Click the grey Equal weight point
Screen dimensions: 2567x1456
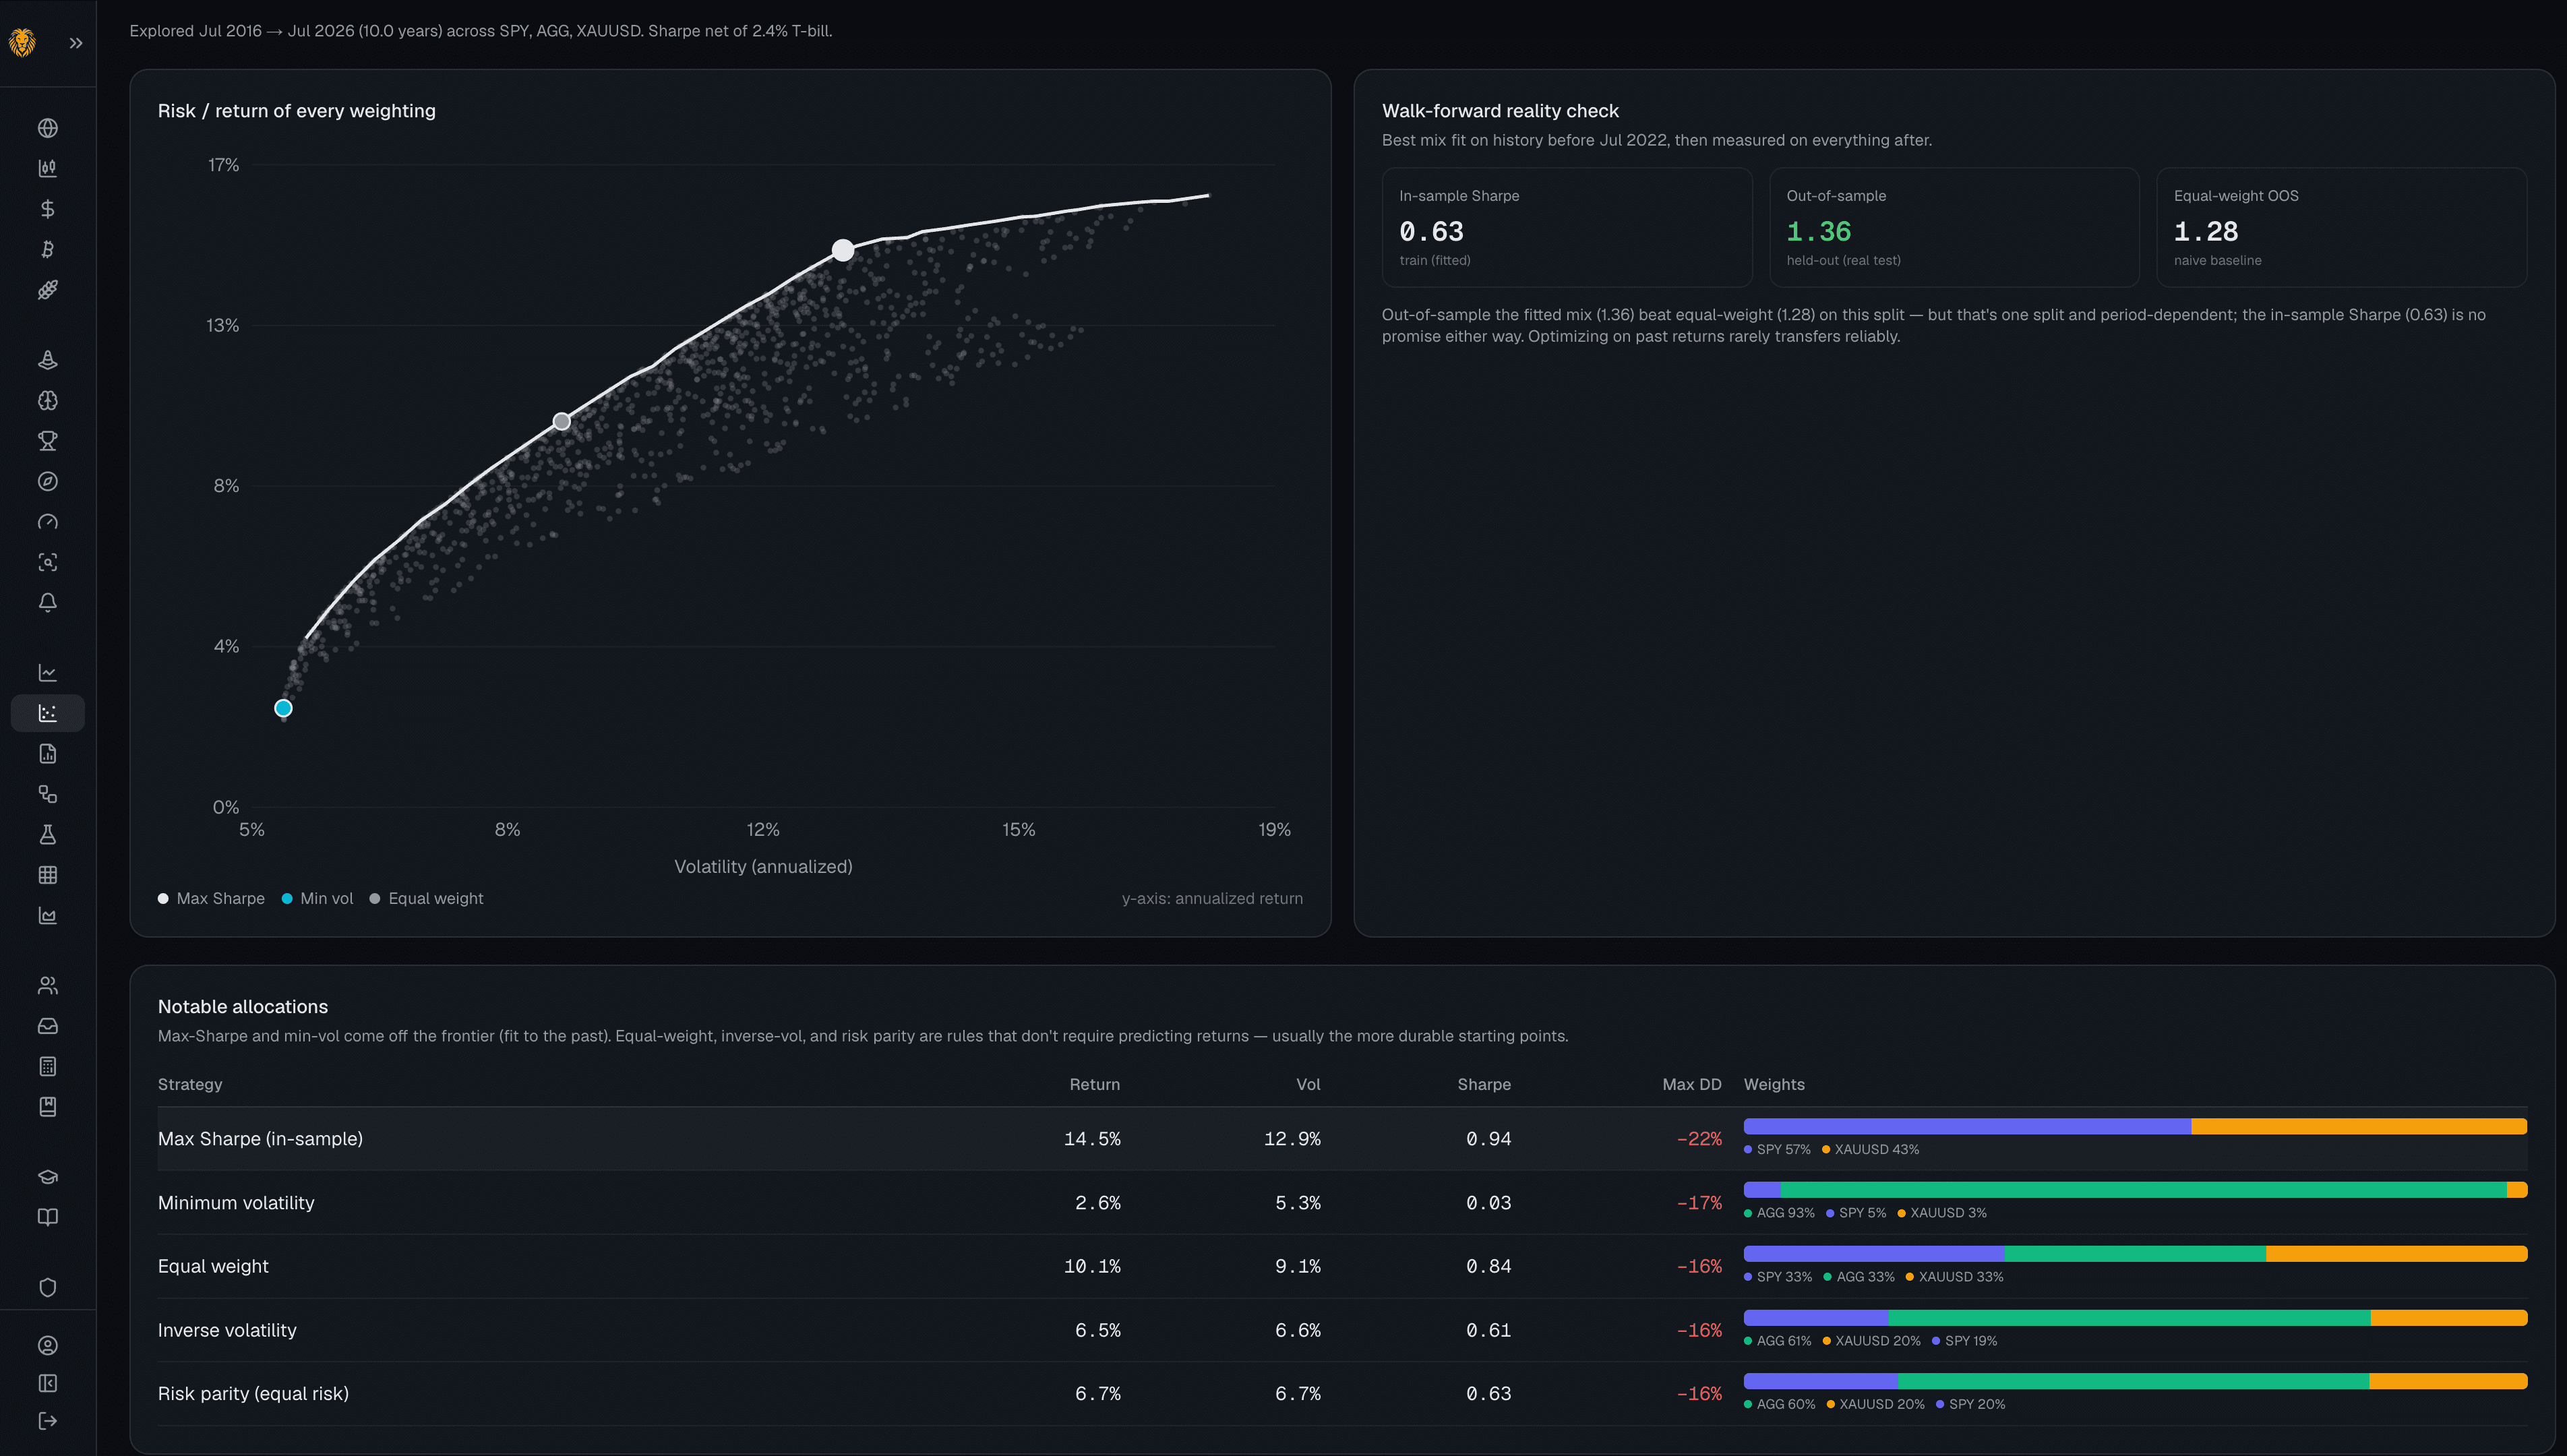(x=562, y=422)
